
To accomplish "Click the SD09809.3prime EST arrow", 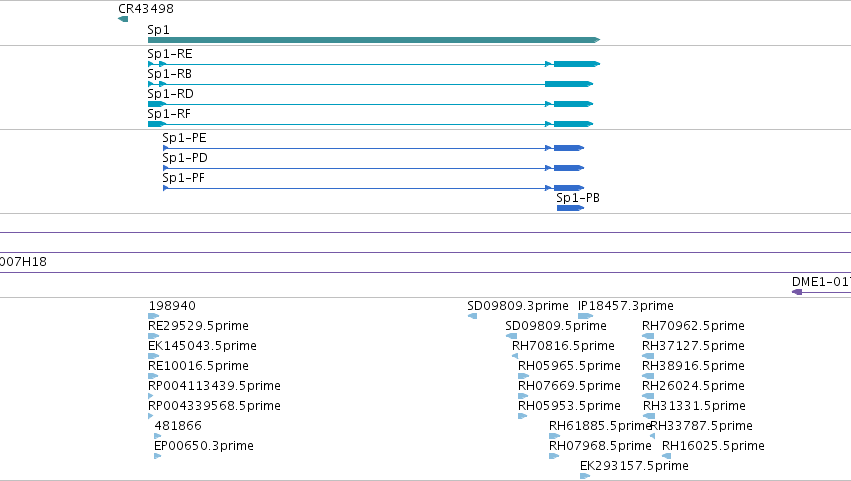I will pyautogui.click(x=472, y=316).
